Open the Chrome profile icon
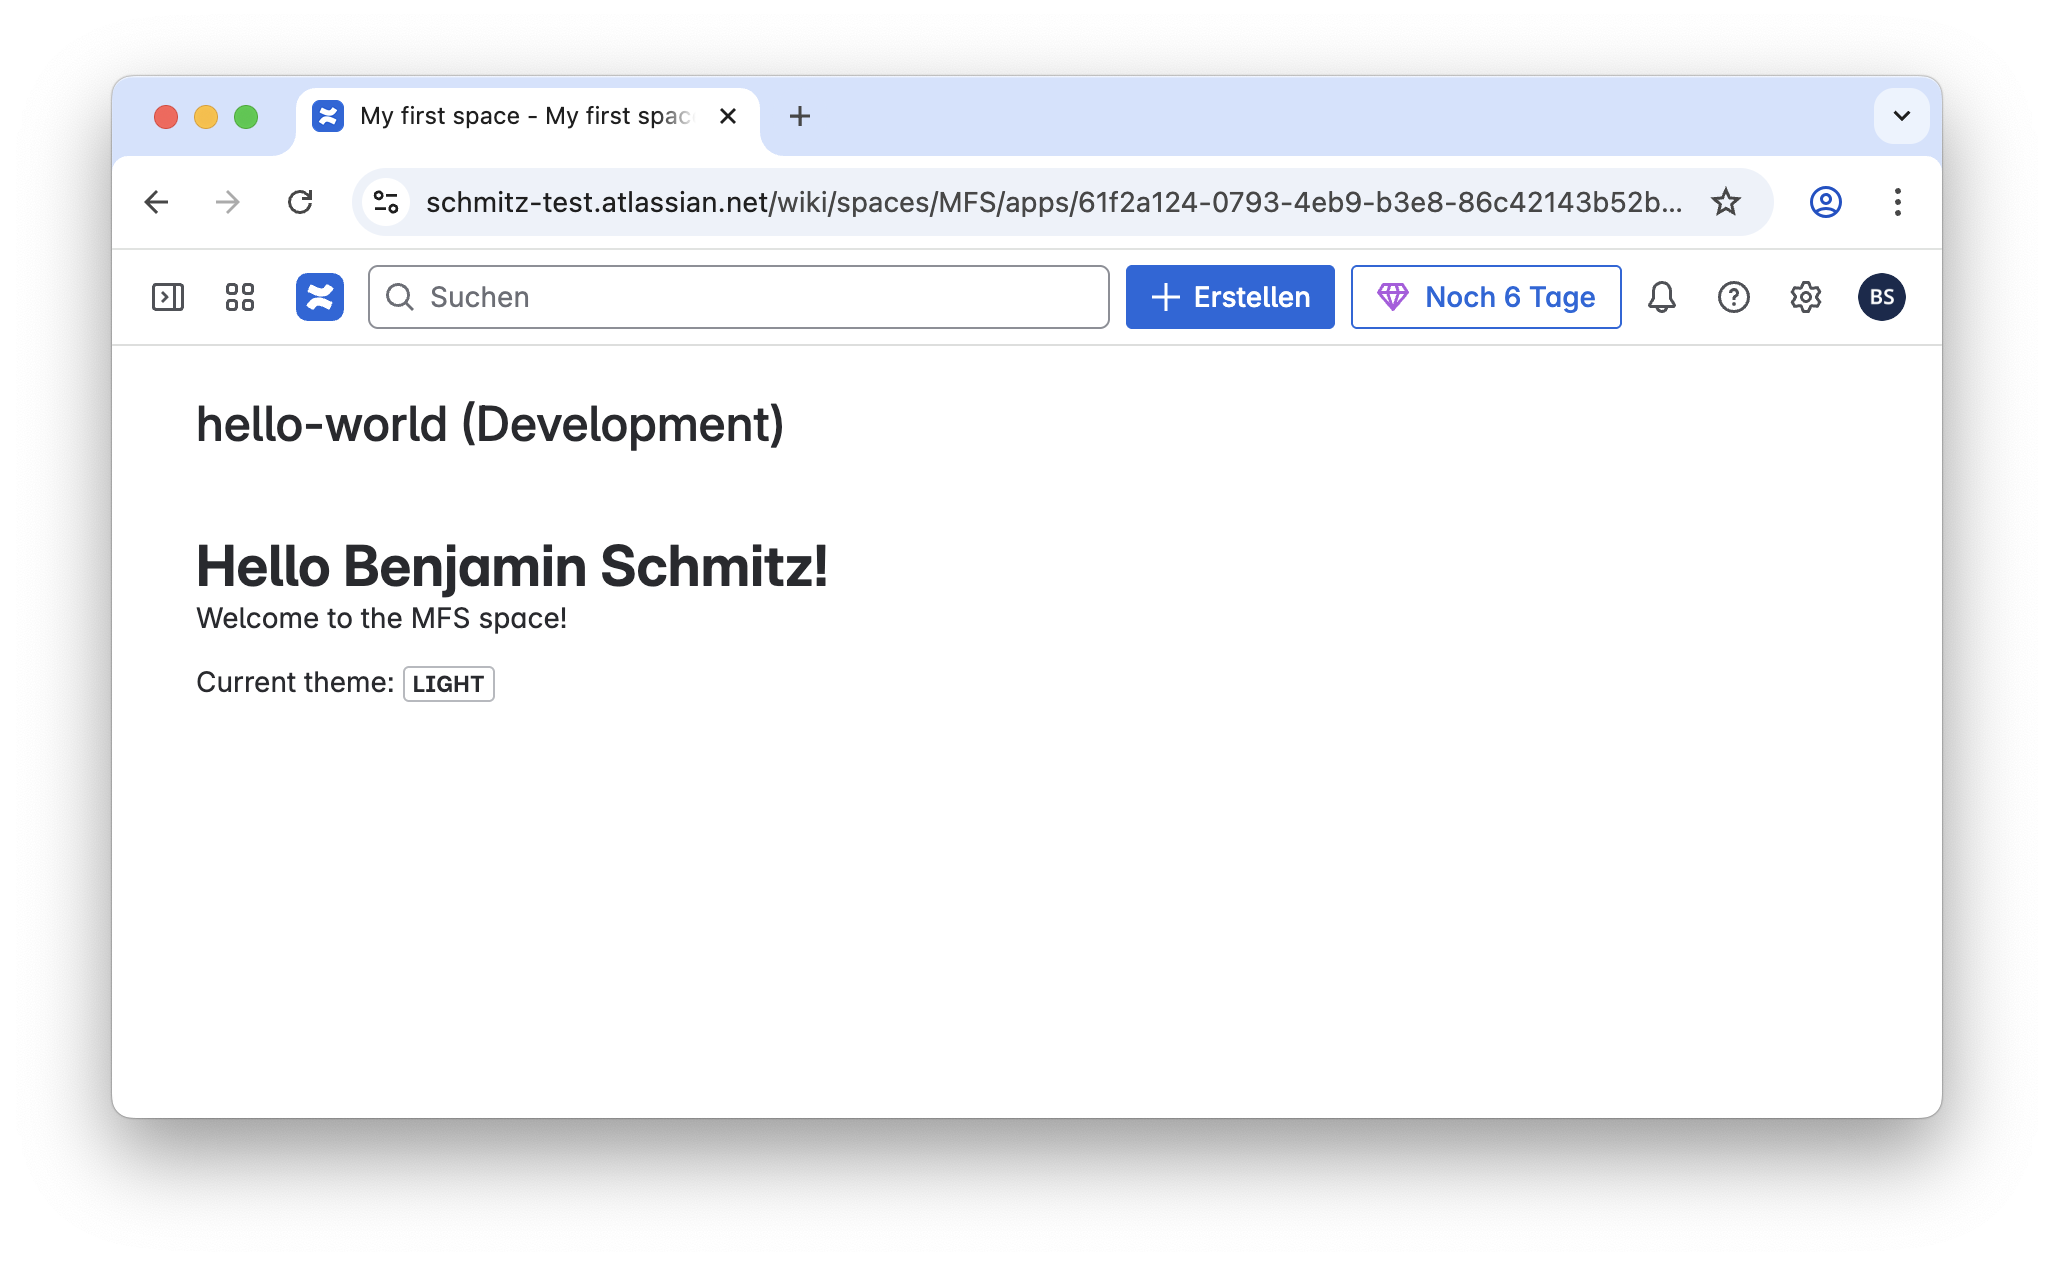 [x=1826, y=202]
